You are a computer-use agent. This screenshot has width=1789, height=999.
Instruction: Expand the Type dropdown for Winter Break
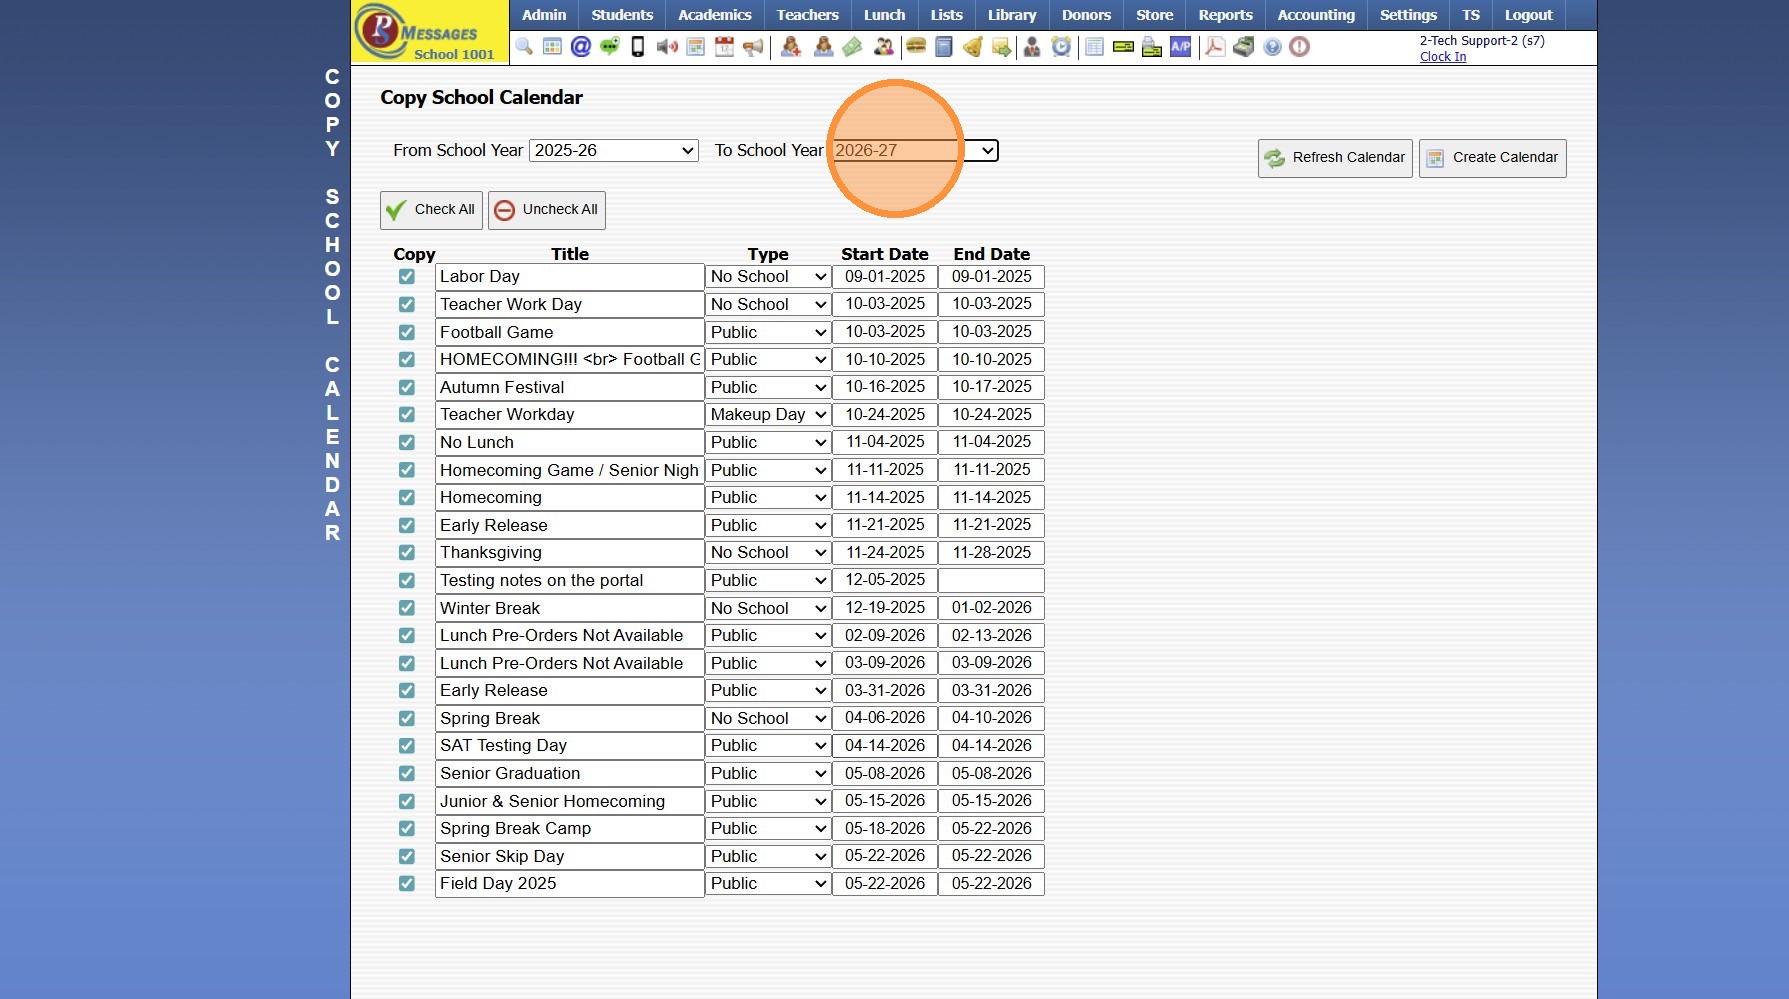(x=768, y=608)
